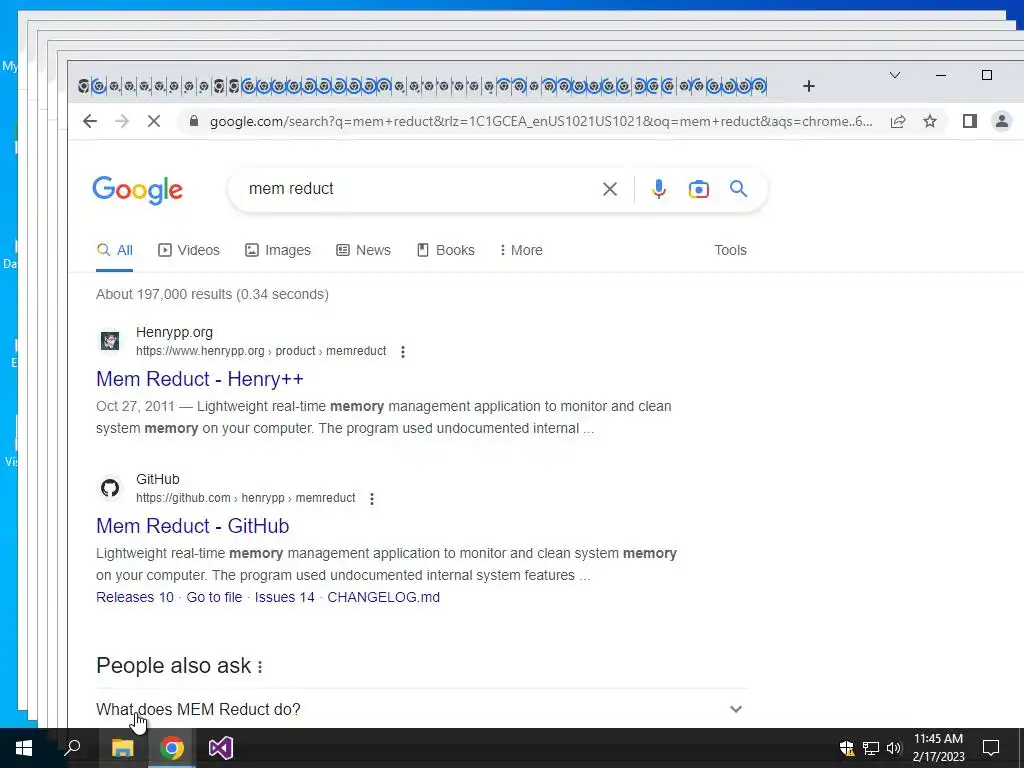Open the Mem Reduct - Henry++ link
The width and height of the screenshot is (1024, 768).
coord(200,379)
